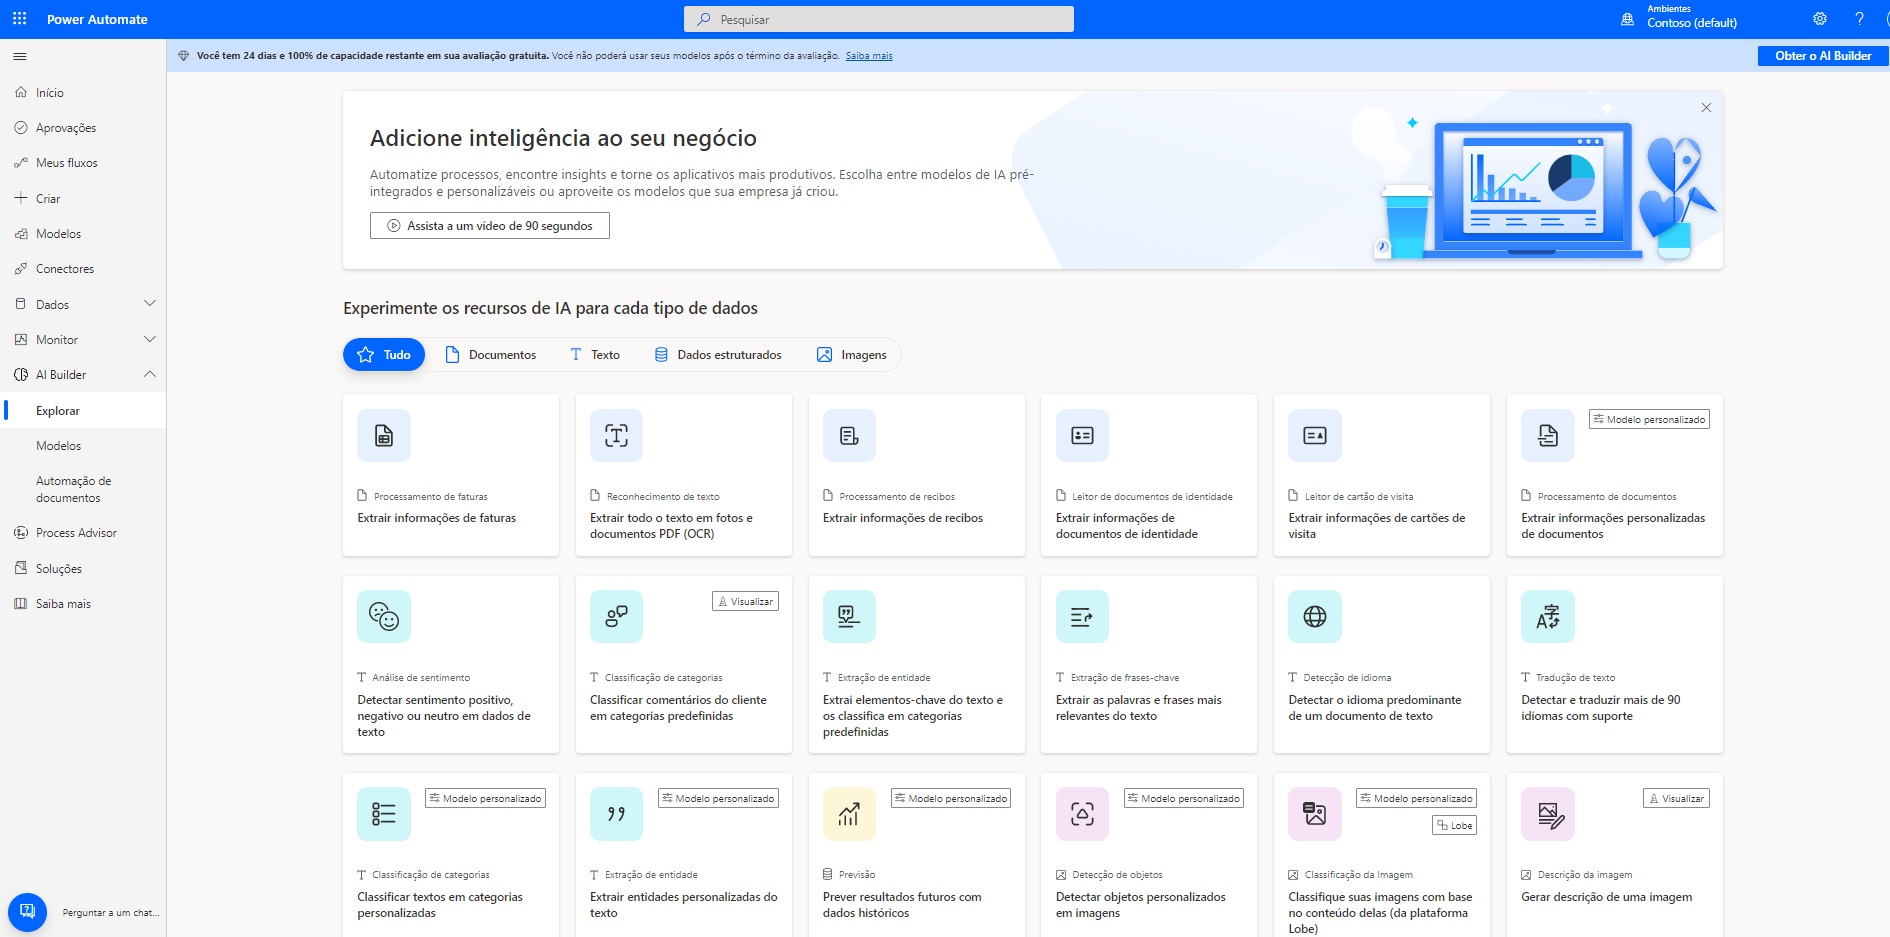Click the invoice processing card icon

click(384, 435)
